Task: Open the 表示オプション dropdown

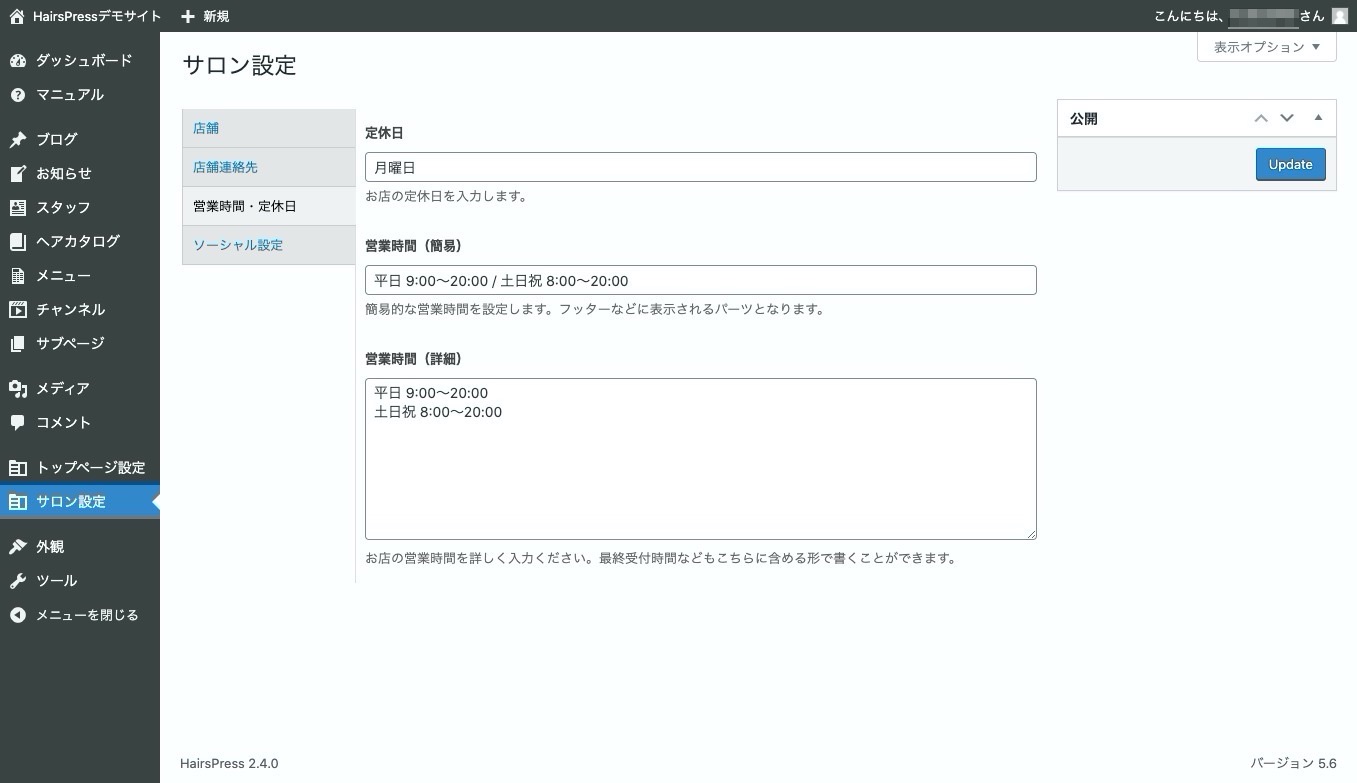Action: (1266, 47)
